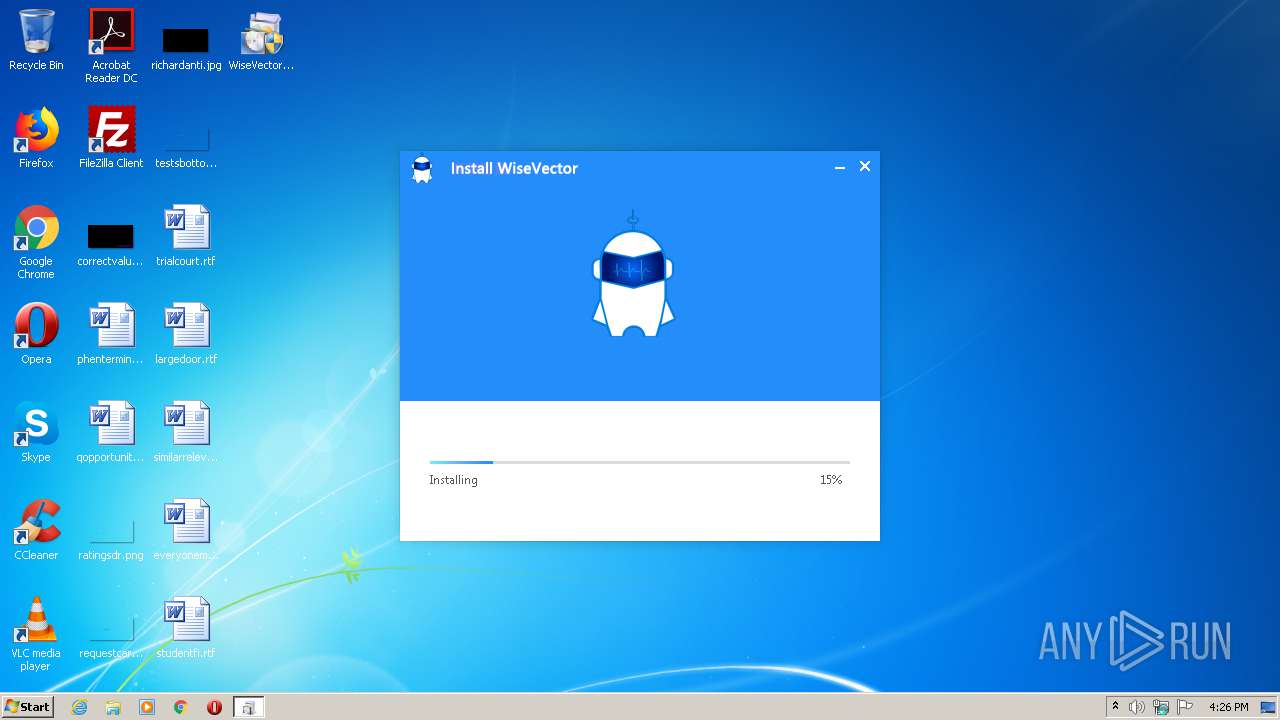Launch Google Chrome desktop shortcut

pyautogui.click(x=36, y=242)
